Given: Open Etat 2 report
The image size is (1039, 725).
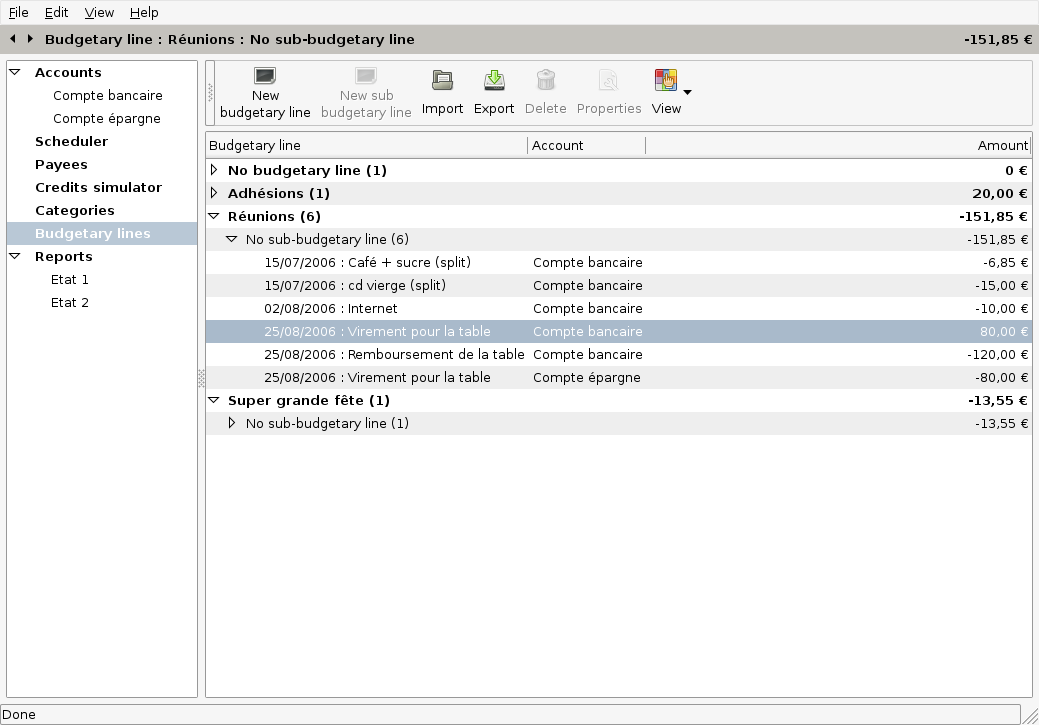Looking at the screenshot, I should click(70, 302).
